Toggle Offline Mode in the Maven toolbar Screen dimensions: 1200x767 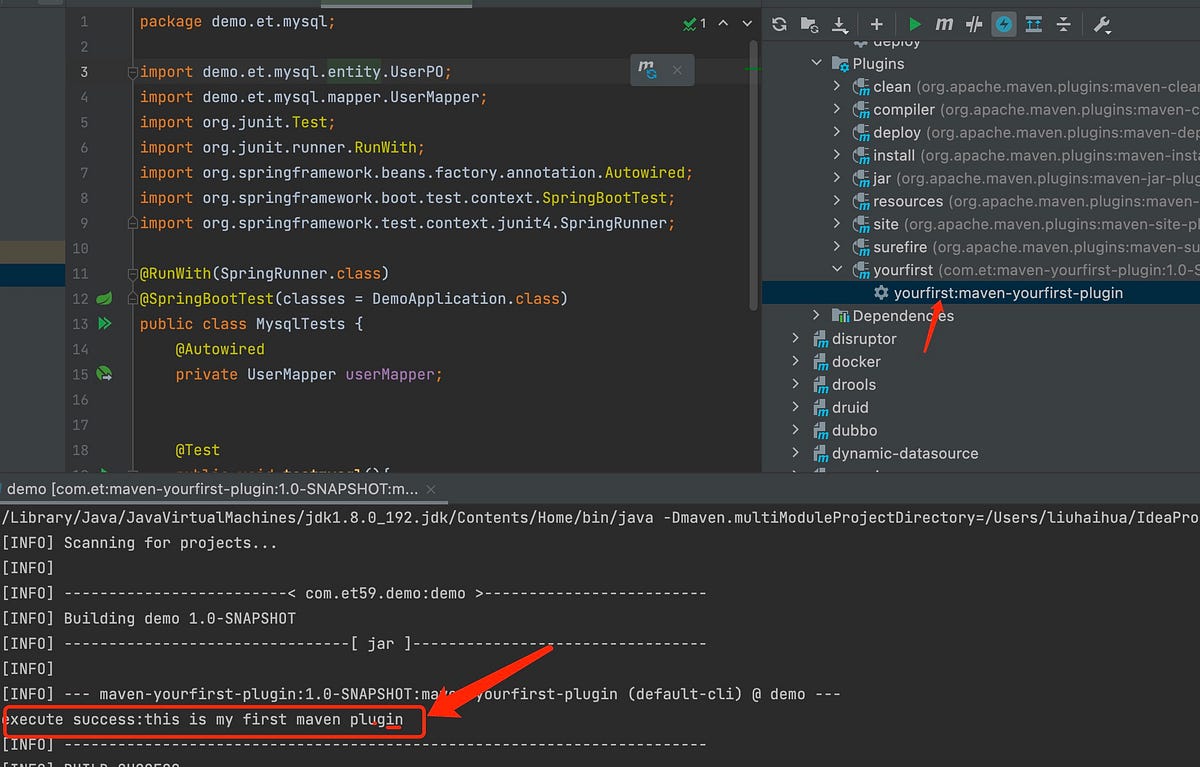[x=1004, y=23]
